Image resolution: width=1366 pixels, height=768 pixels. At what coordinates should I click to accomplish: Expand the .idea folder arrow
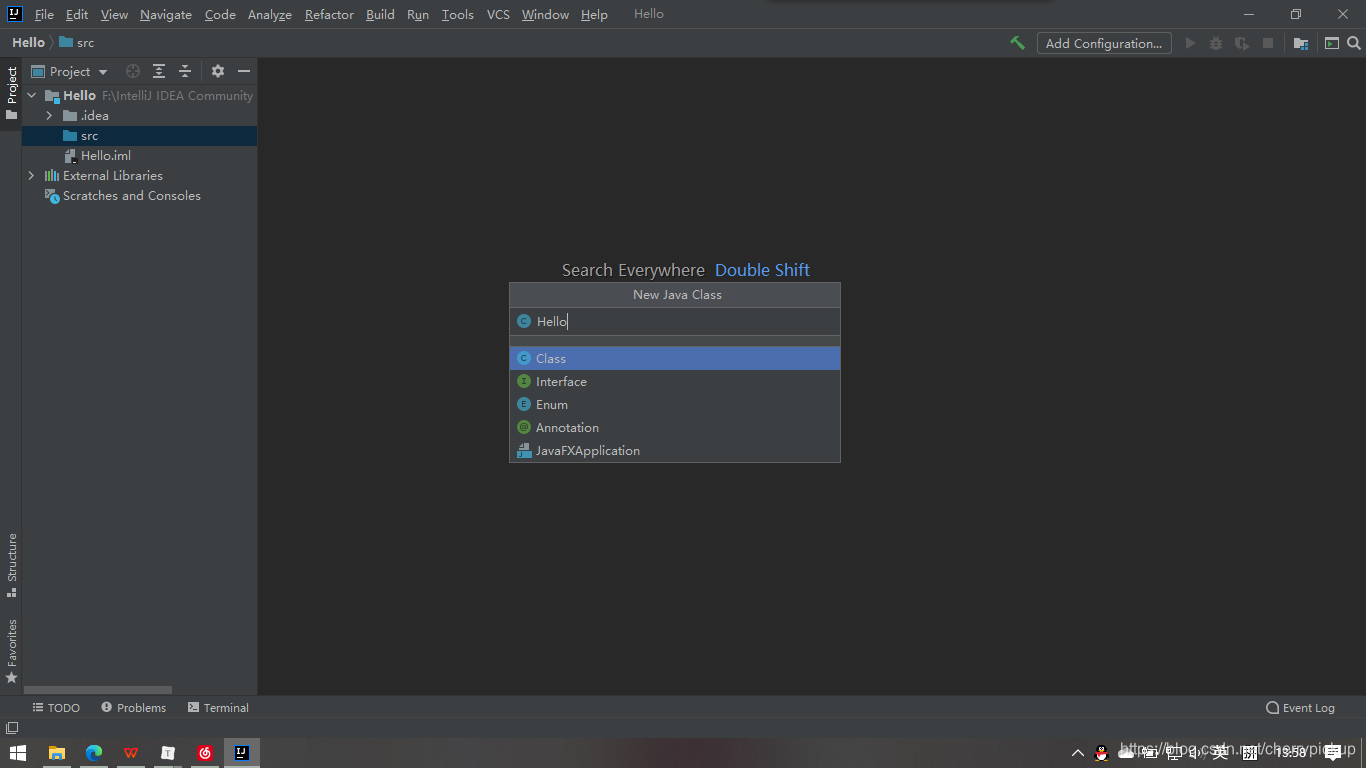click(x=49, y=116)
